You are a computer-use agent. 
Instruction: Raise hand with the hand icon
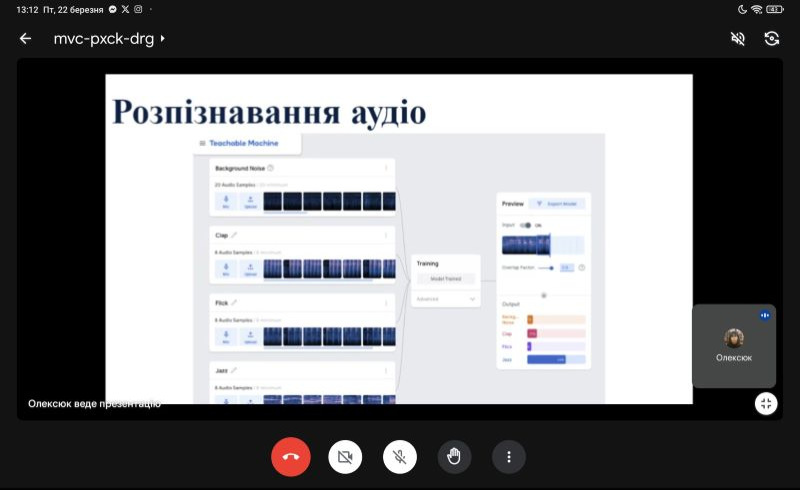pos(454,457)
